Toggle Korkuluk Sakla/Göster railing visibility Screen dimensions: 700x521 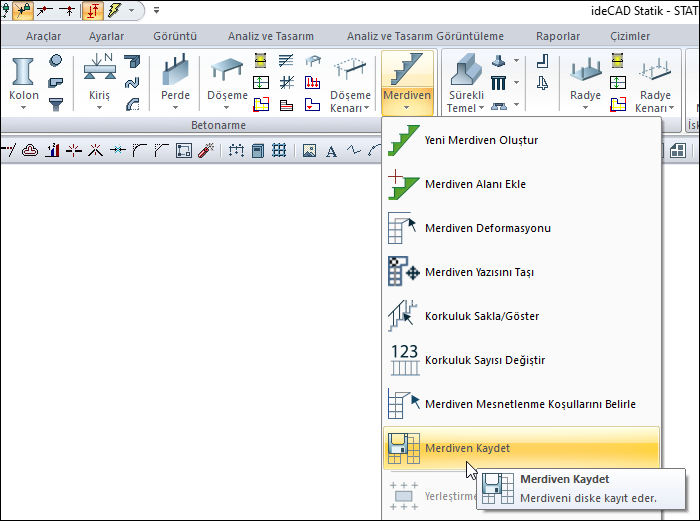point(482,316)
